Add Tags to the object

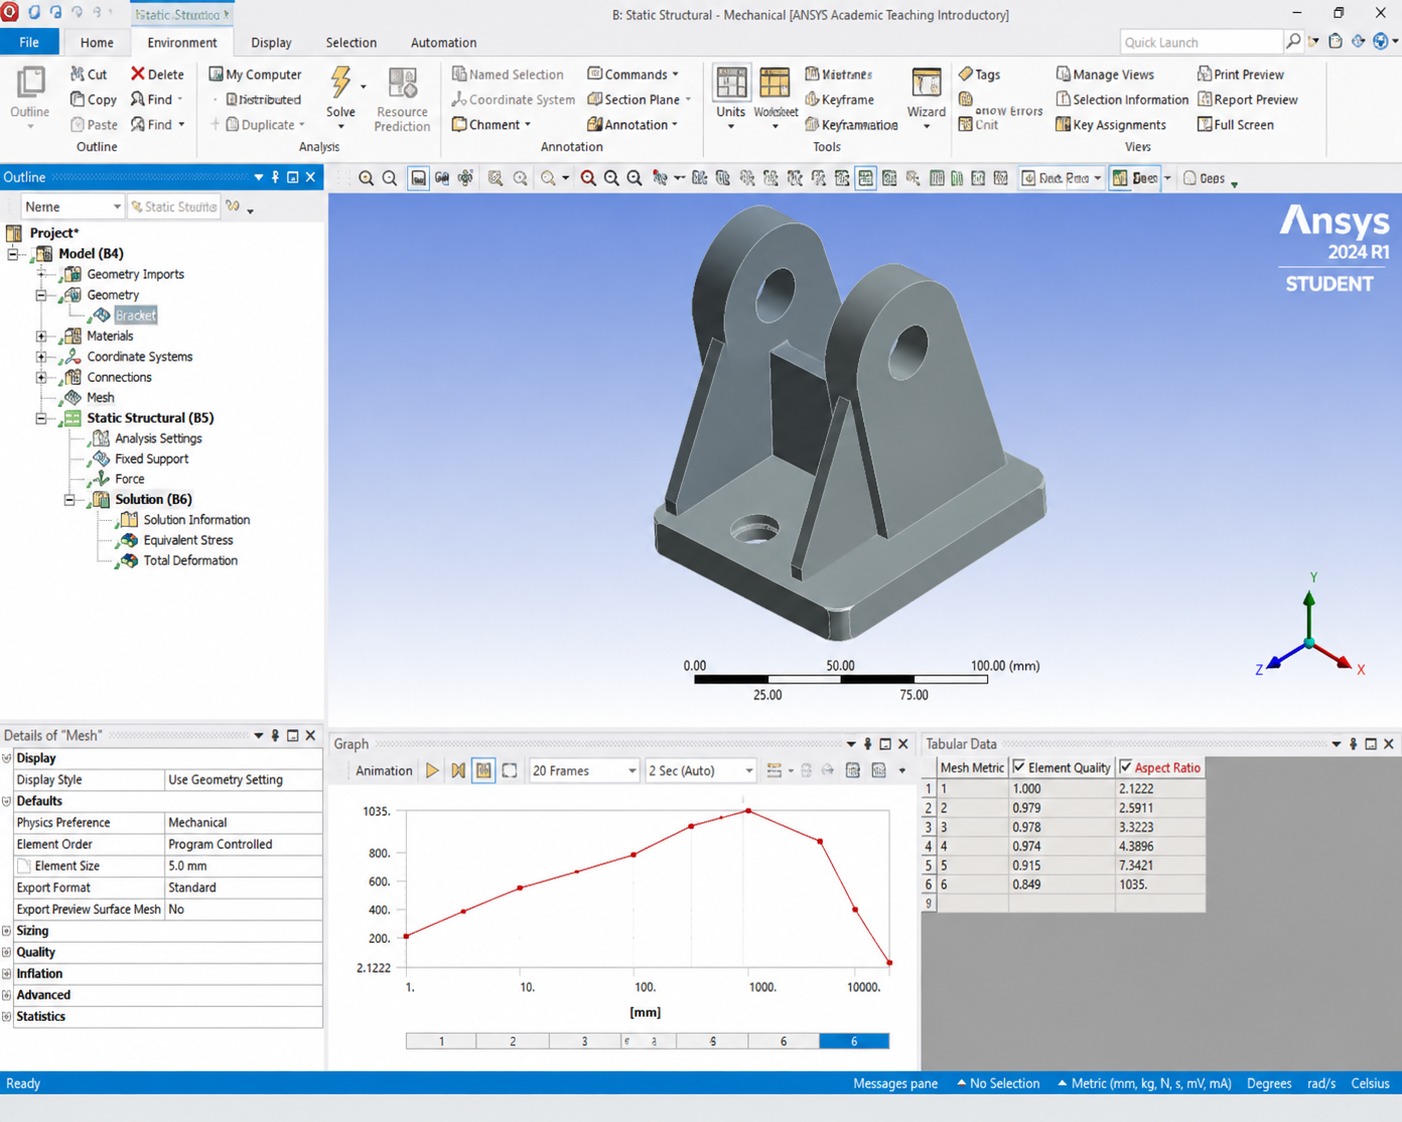point(979,74)
